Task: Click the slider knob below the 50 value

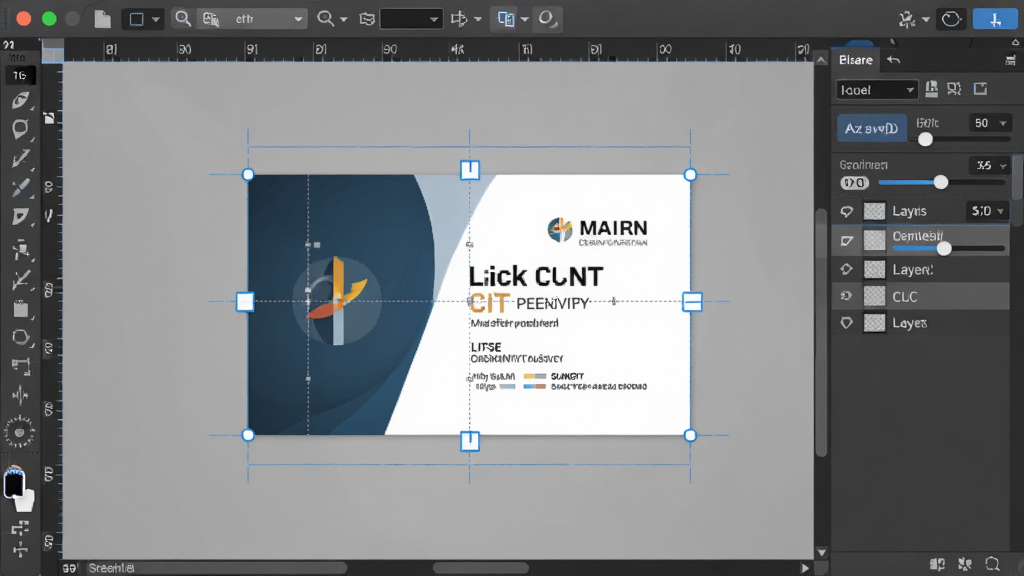Action: tap(925, 139)
